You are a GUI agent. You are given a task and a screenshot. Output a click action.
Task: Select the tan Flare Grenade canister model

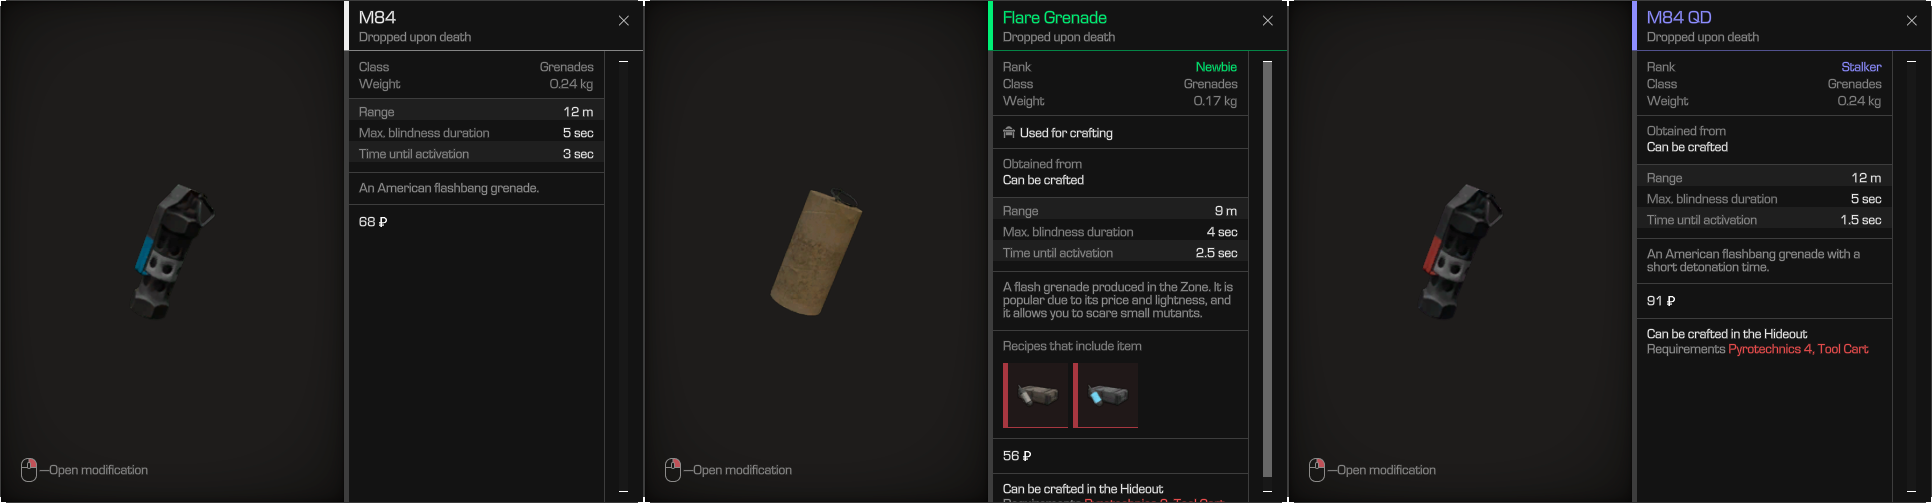click(x=815, y=252)
